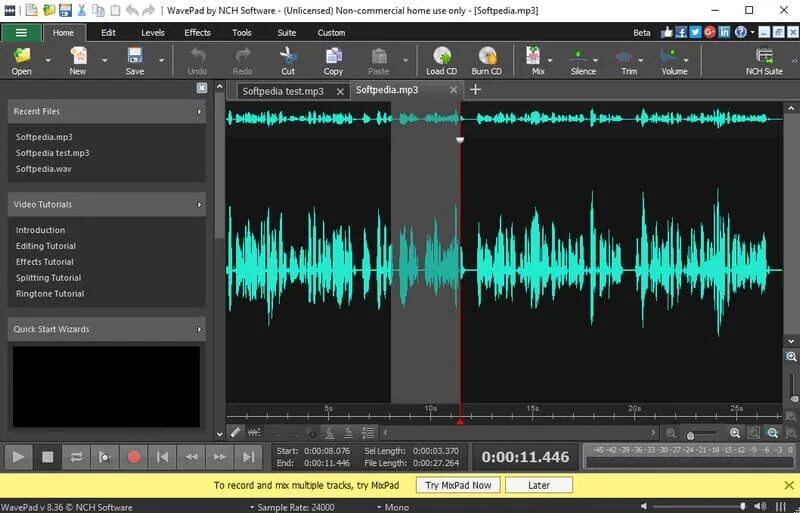This screenshot has width=800, height=513.
Task: Click the zoom-in magnifier beside horizontal zoom slider
Action: click(x=735, y=433)
